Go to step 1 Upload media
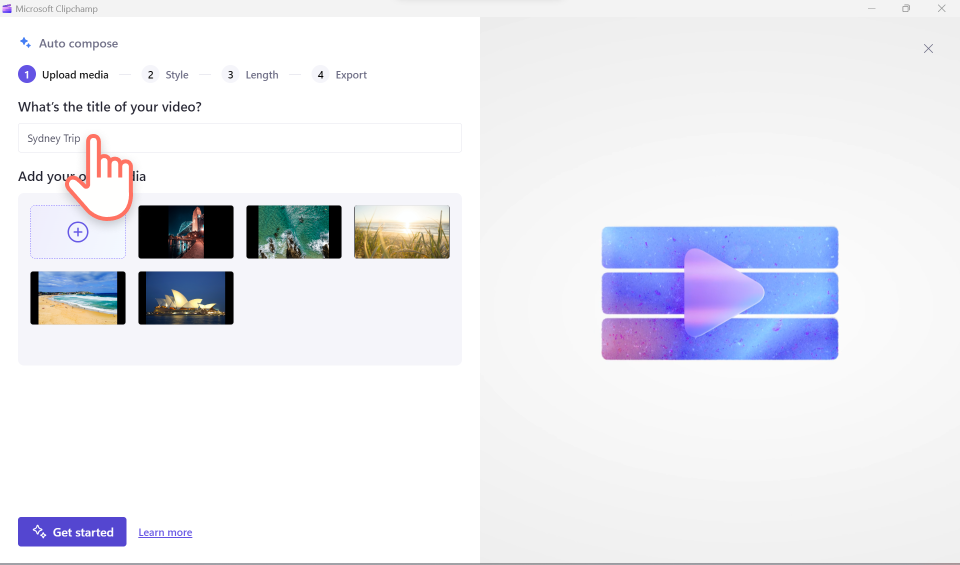 [64, 75]
